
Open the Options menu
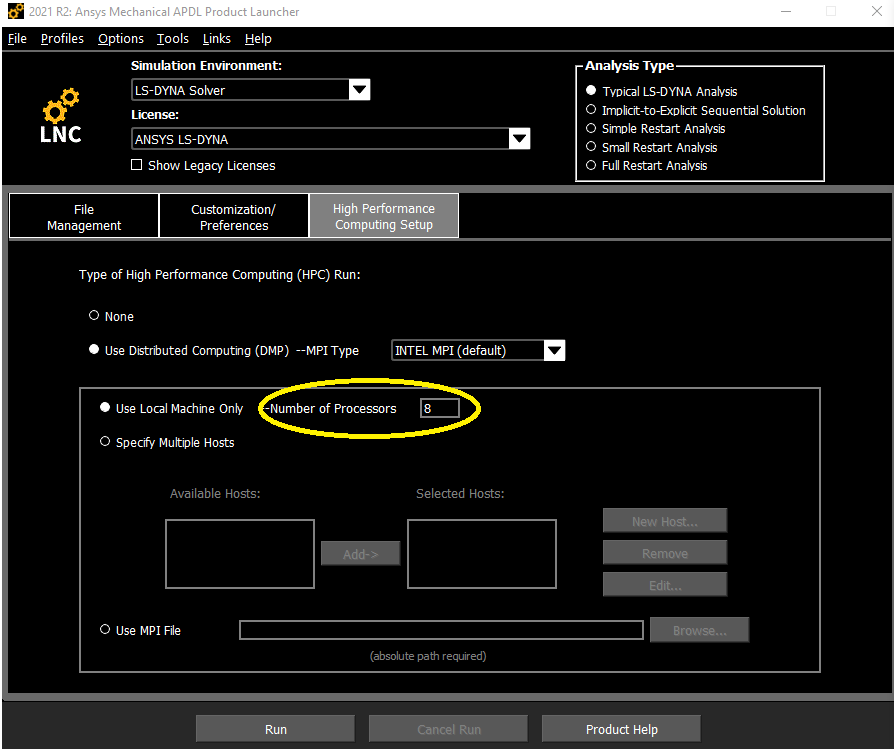(x=121, y=39)
